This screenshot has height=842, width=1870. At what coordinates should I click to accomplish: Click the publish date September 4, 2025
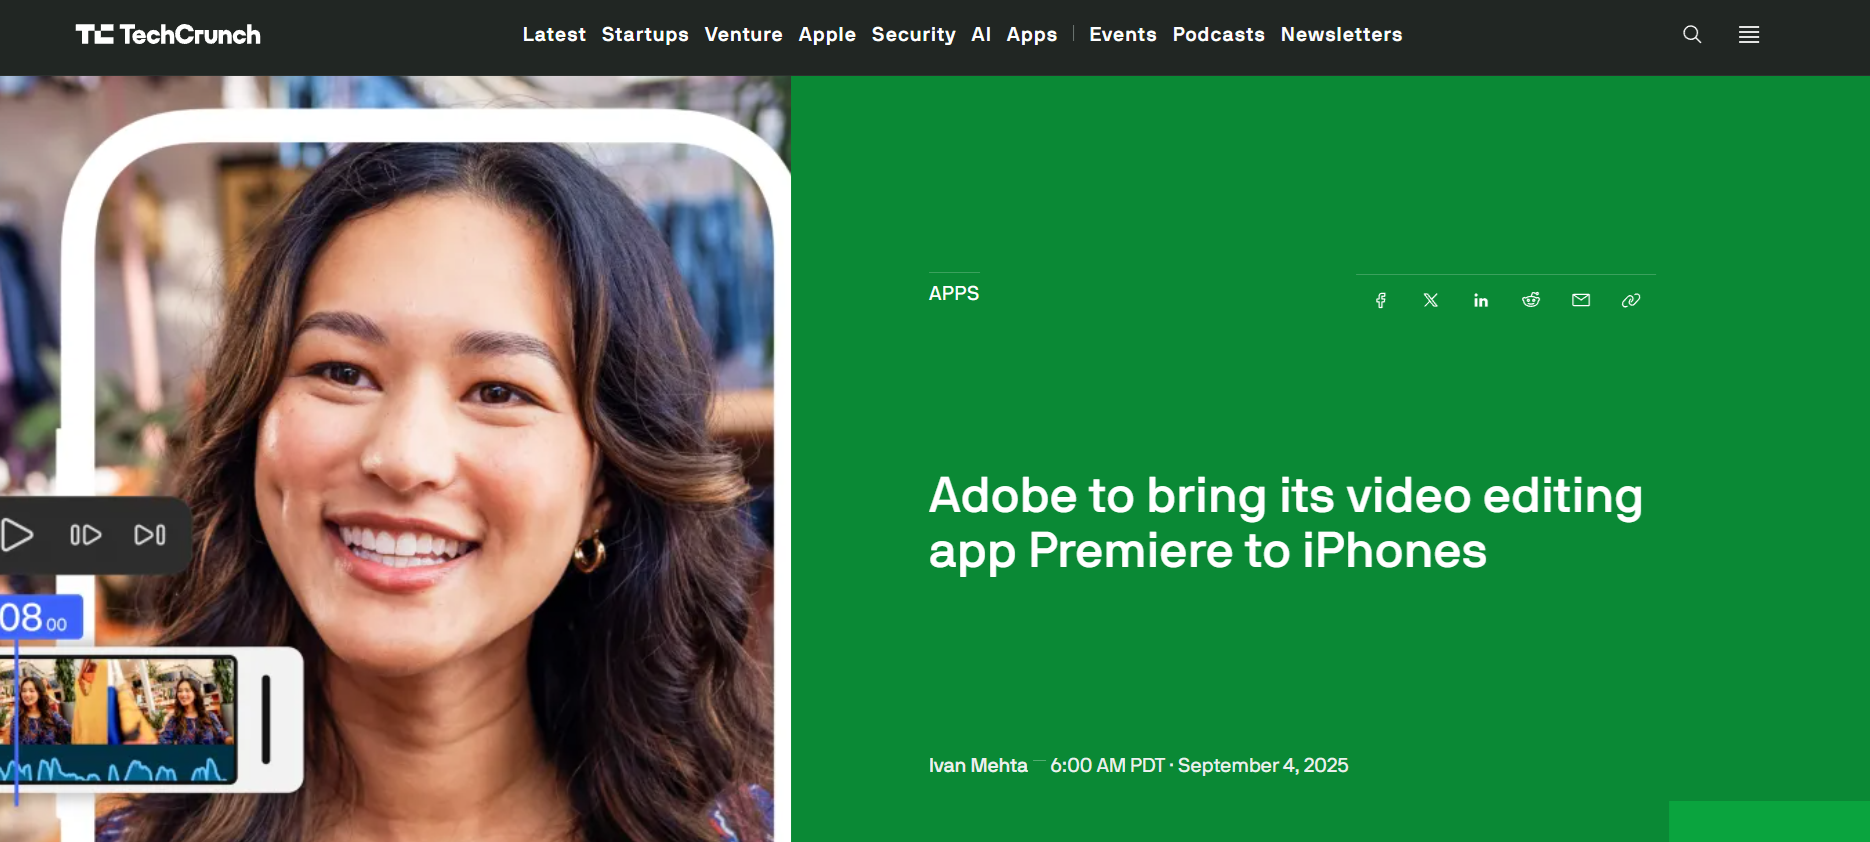pos(1263,765)
